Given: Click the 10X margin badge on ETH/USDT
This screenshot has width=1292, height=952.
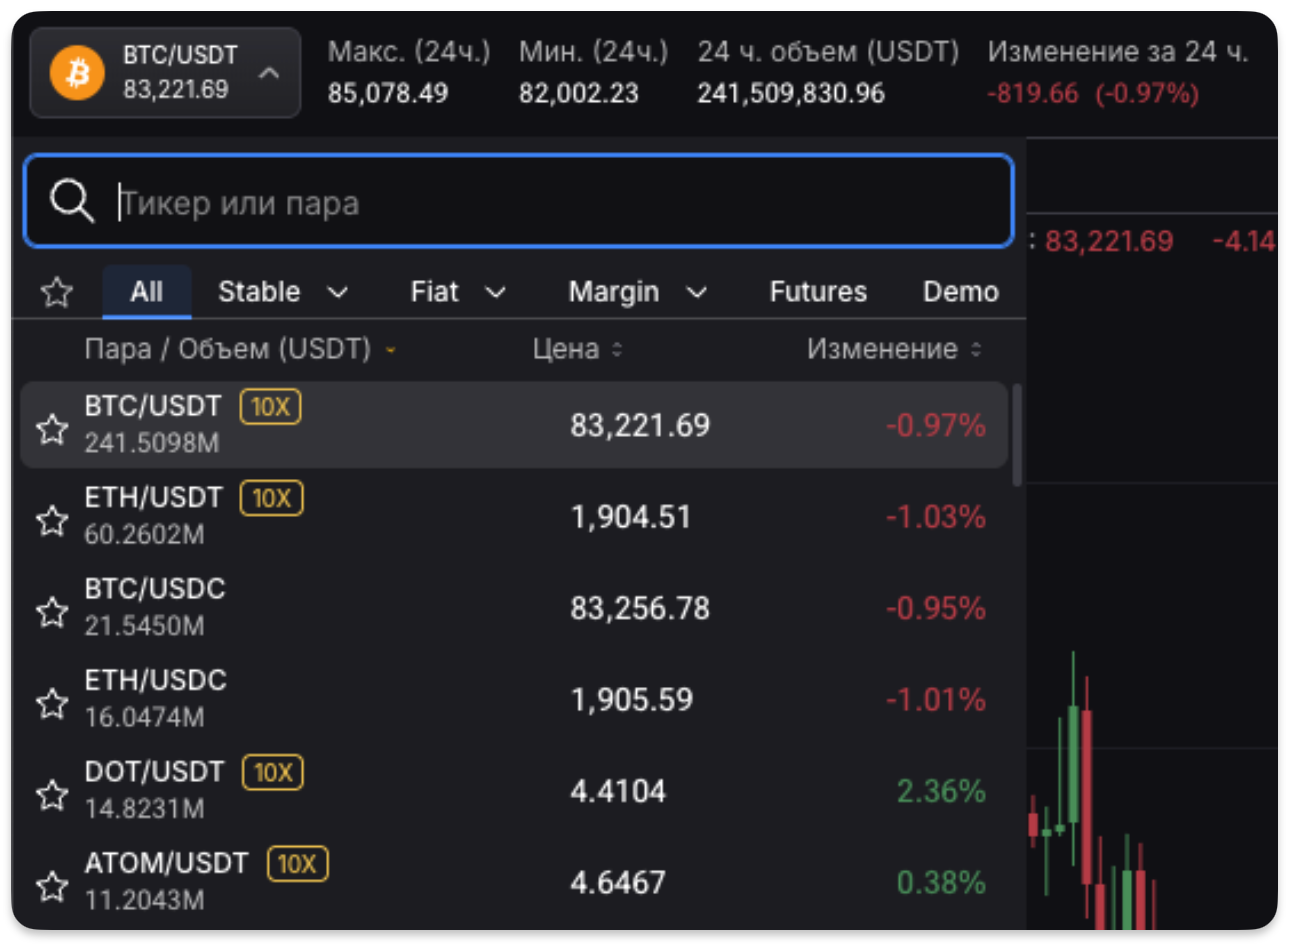Looking at the screenshot, I should coord(271,498).
